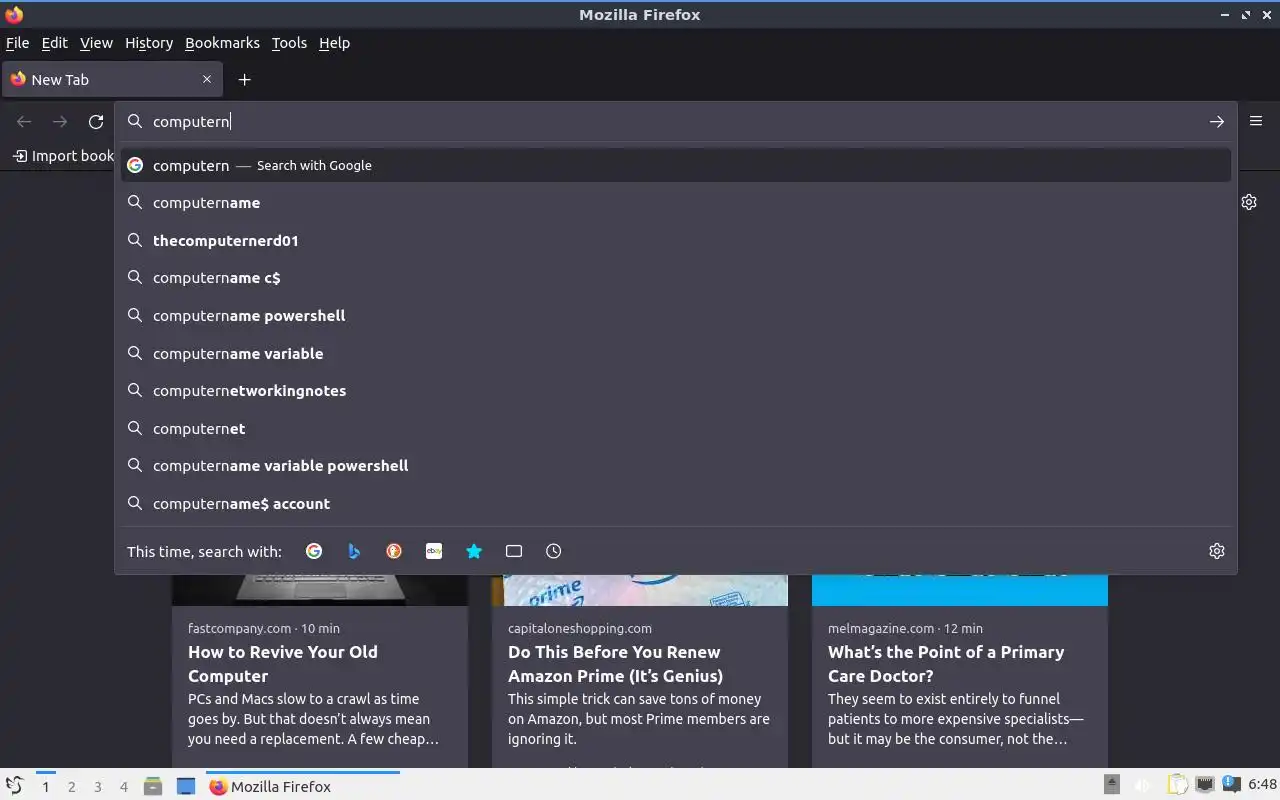
Task: Search this time with DuckDuckGo icon
Action: (x=394, y=551)
